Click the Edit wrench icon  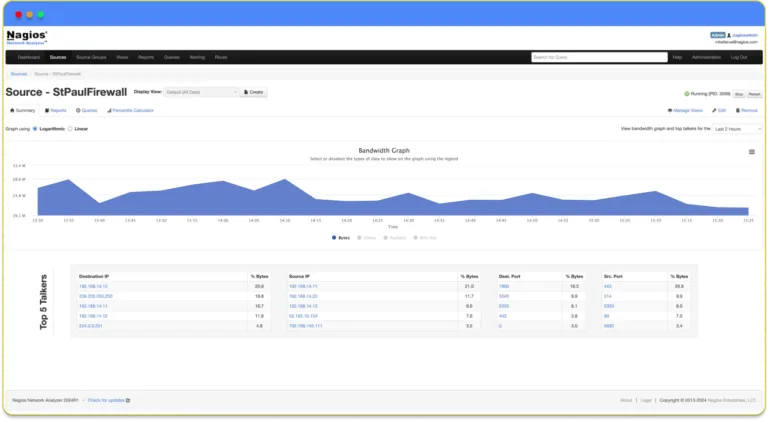713,110
